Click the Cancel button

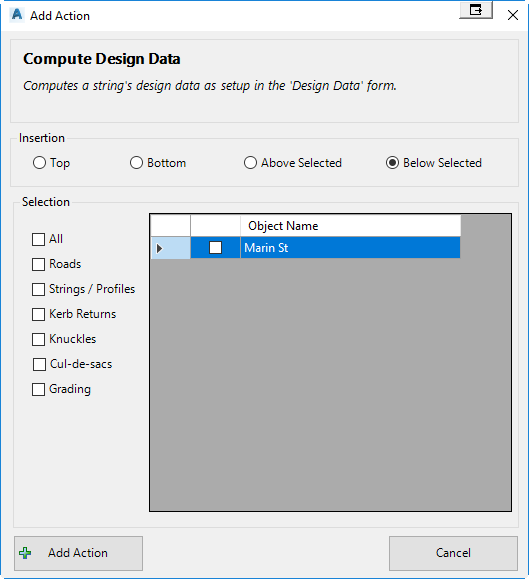point(453,553)
